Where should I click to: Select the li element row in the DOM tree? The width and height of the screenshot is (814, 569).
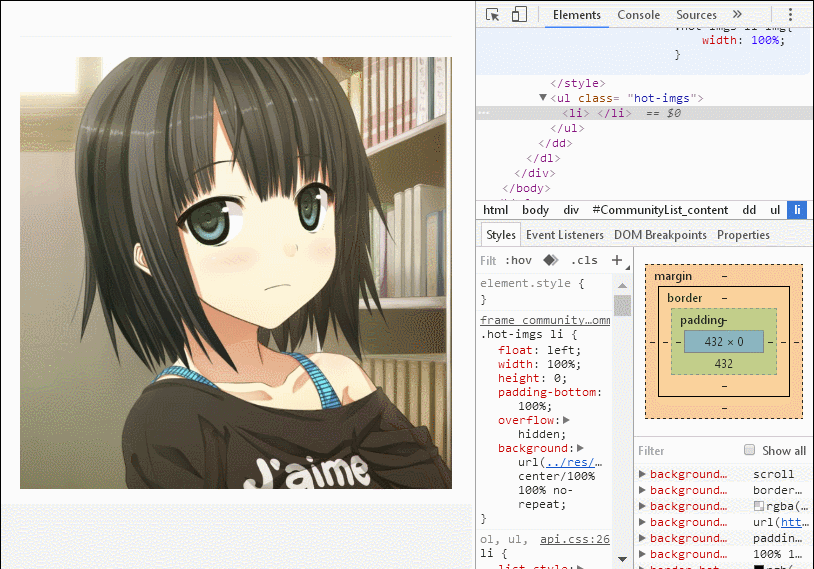tap(645, 113)
